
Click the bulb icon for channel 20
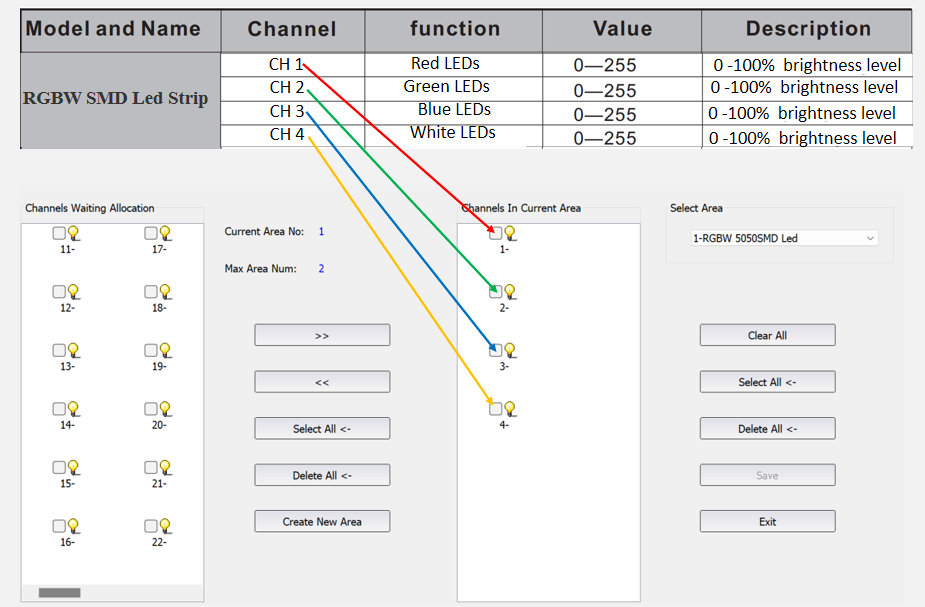166,409
